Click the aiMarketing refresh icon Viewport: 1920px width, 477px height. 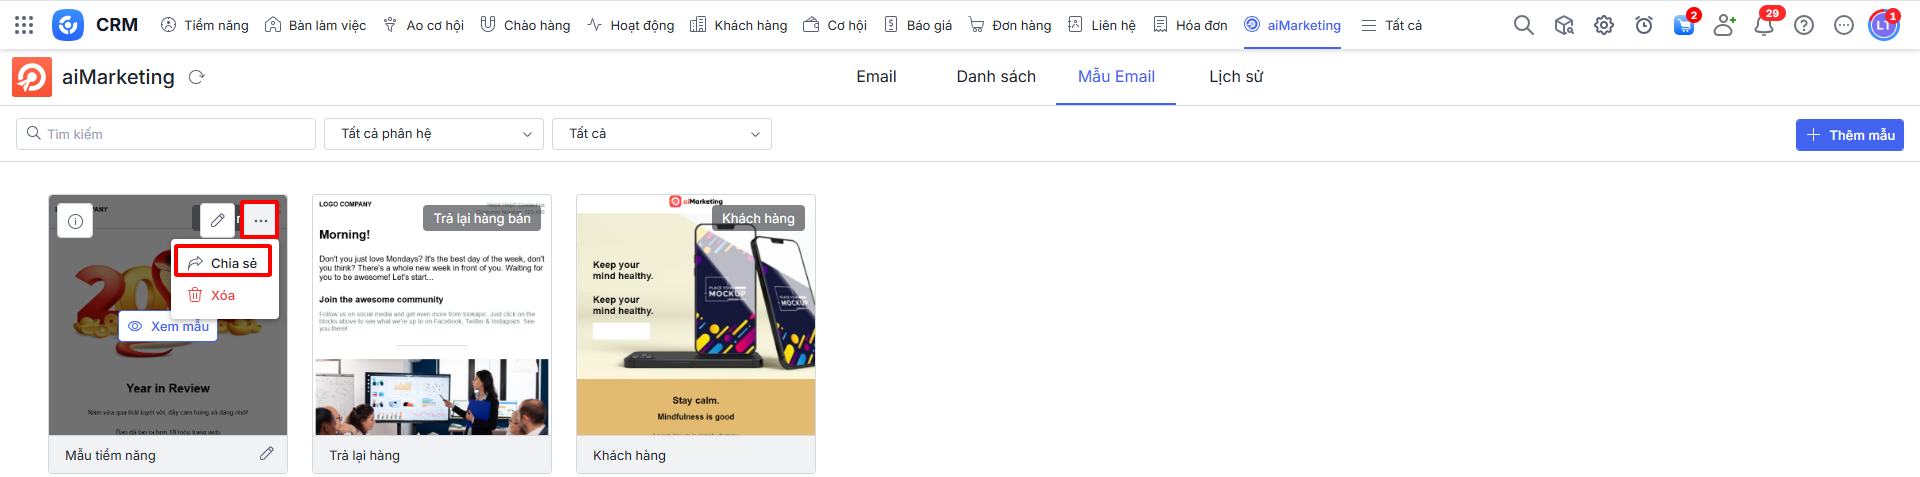tap(197, 77)
